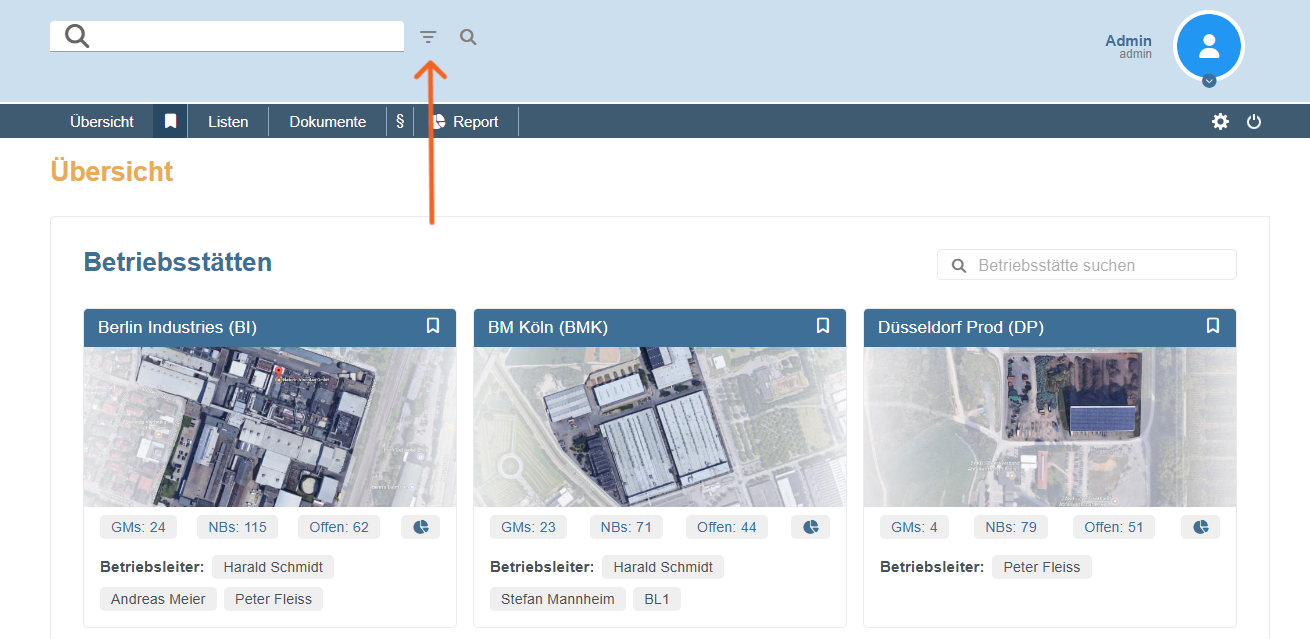Open the Report menu item
The image size is (1310, 639).
tap(466, 122)
